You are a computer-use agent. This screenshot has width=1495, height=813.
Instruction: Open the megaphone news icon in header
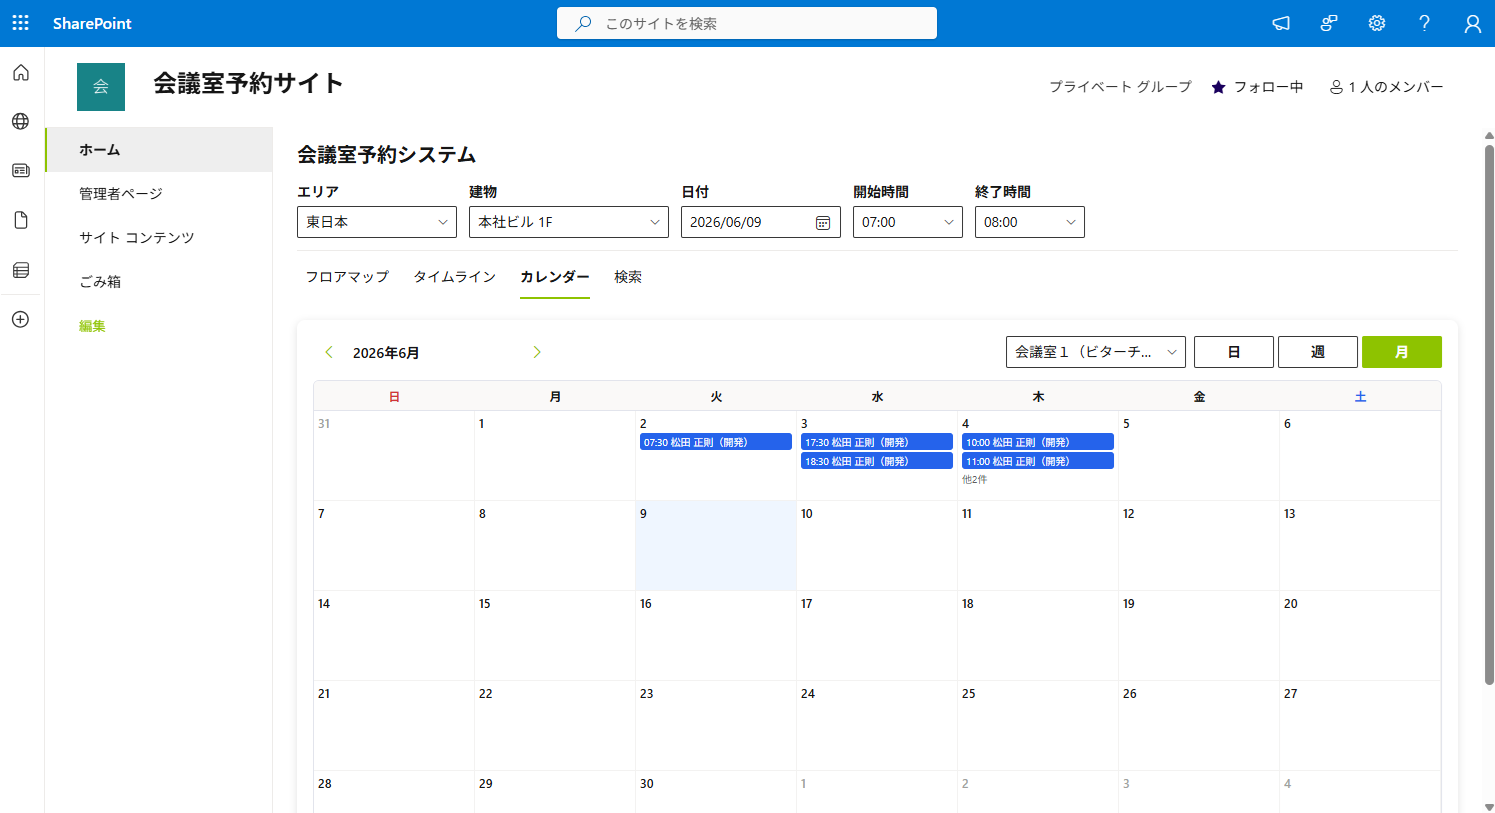click(x=1281, y=23)
